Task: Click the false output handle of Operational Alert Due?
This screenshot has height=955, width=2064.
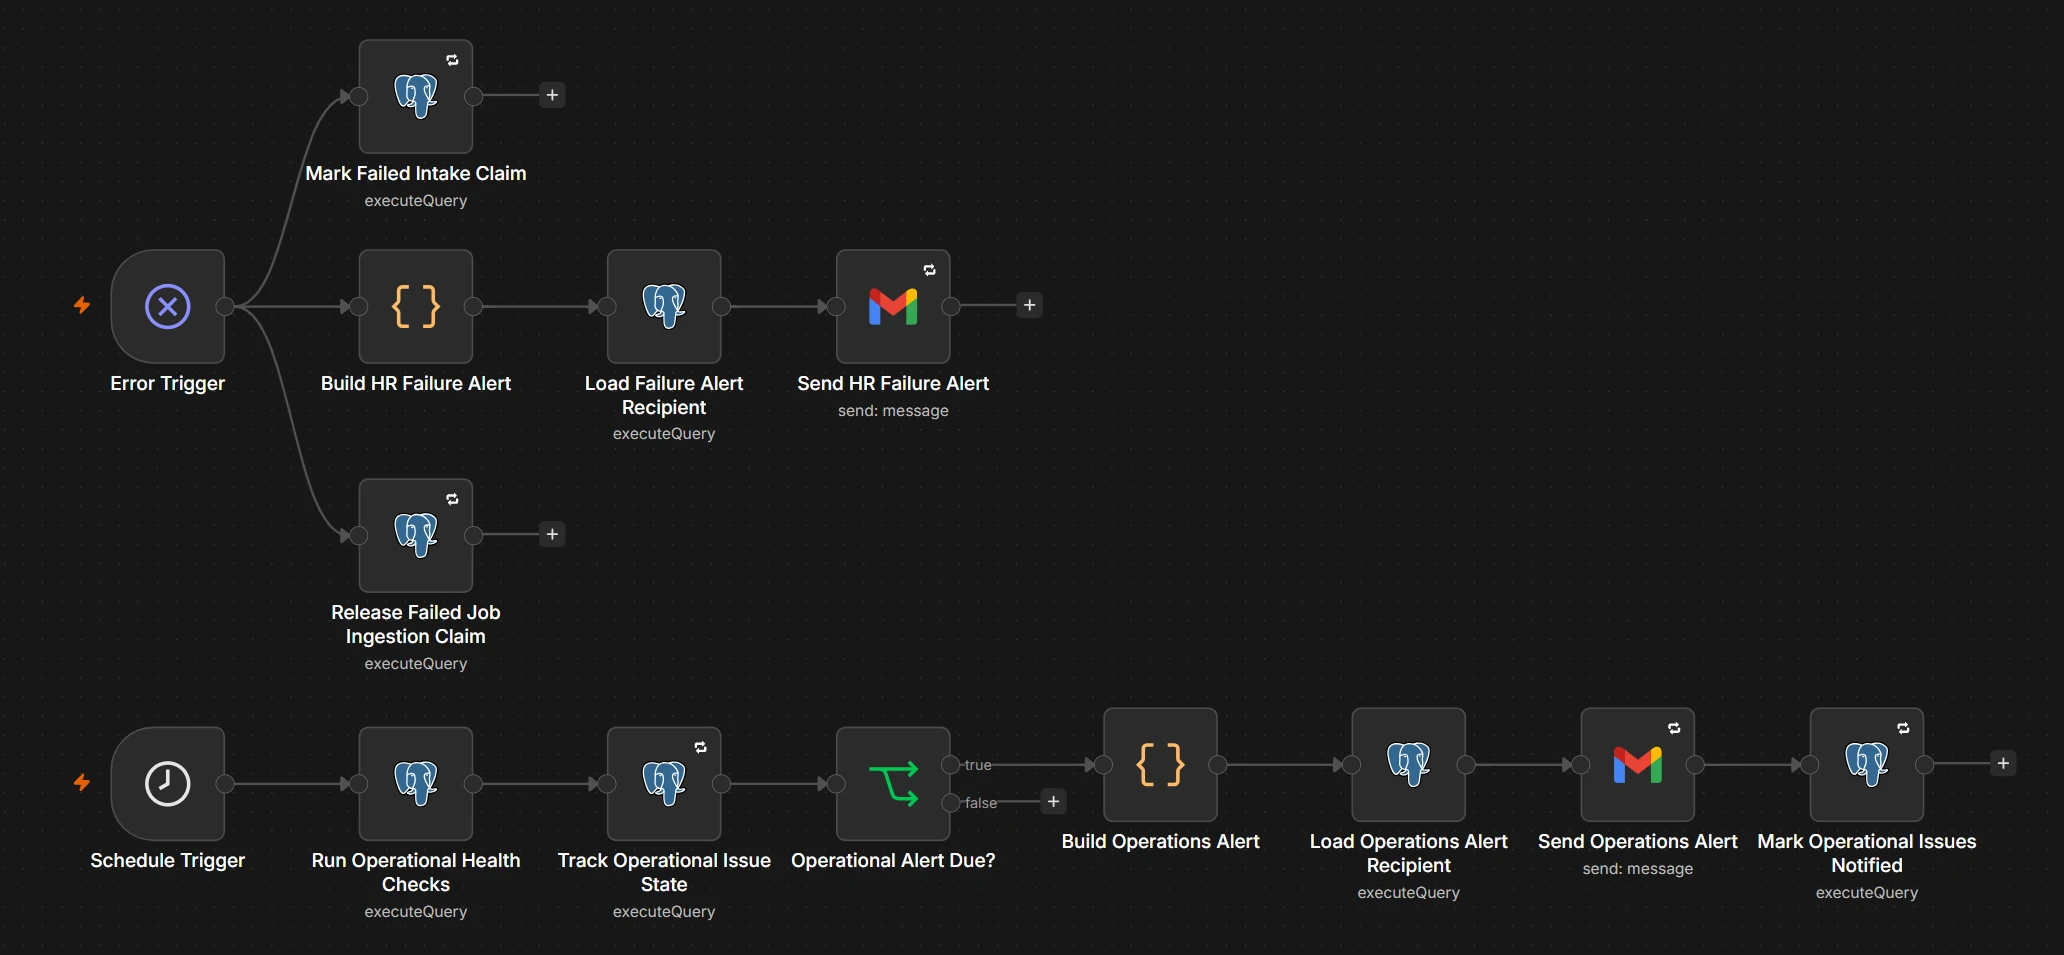Action: click(951, 803)
